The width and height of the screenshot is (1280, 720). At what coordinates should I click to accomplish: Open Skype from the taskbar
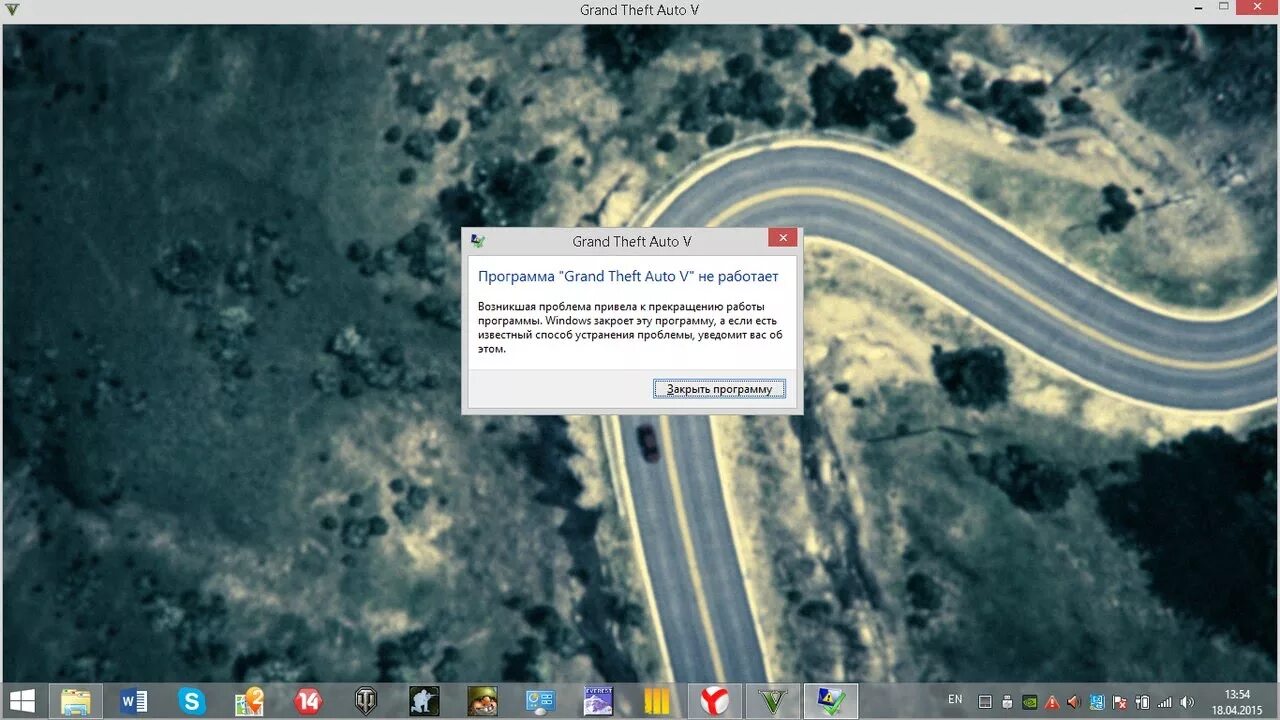192,702
